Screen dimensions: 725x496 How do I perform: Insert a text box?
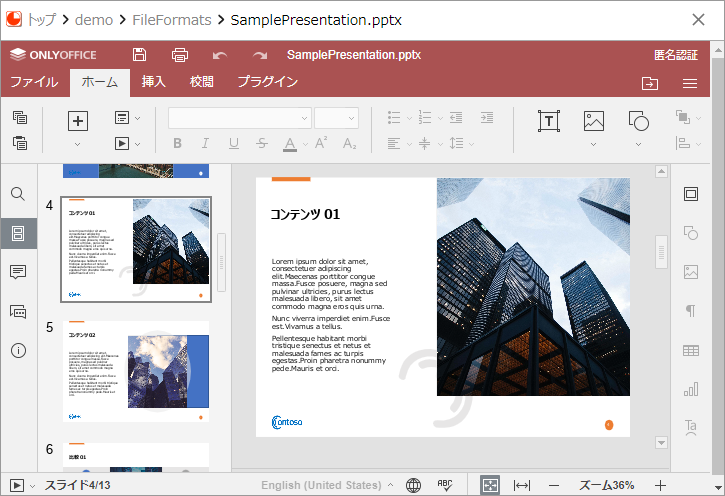click(x=548, y=121)
